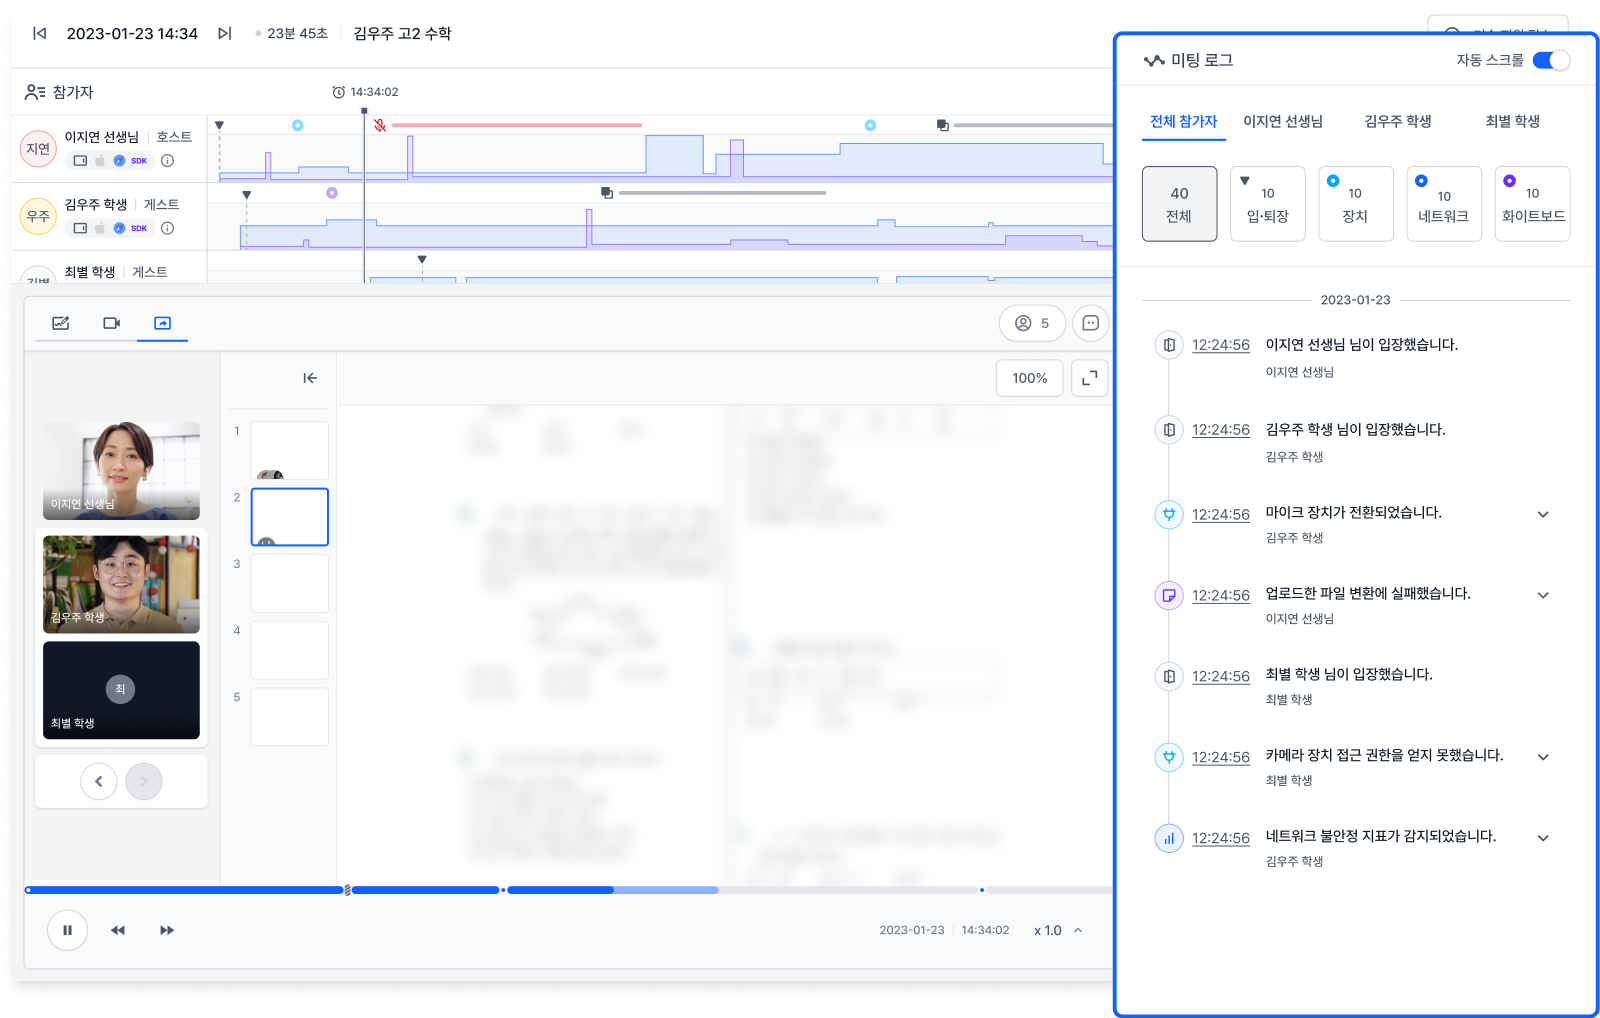
Task: Open timestamp link for 이지연 선생님 입장
Action: click(1220, 345)
